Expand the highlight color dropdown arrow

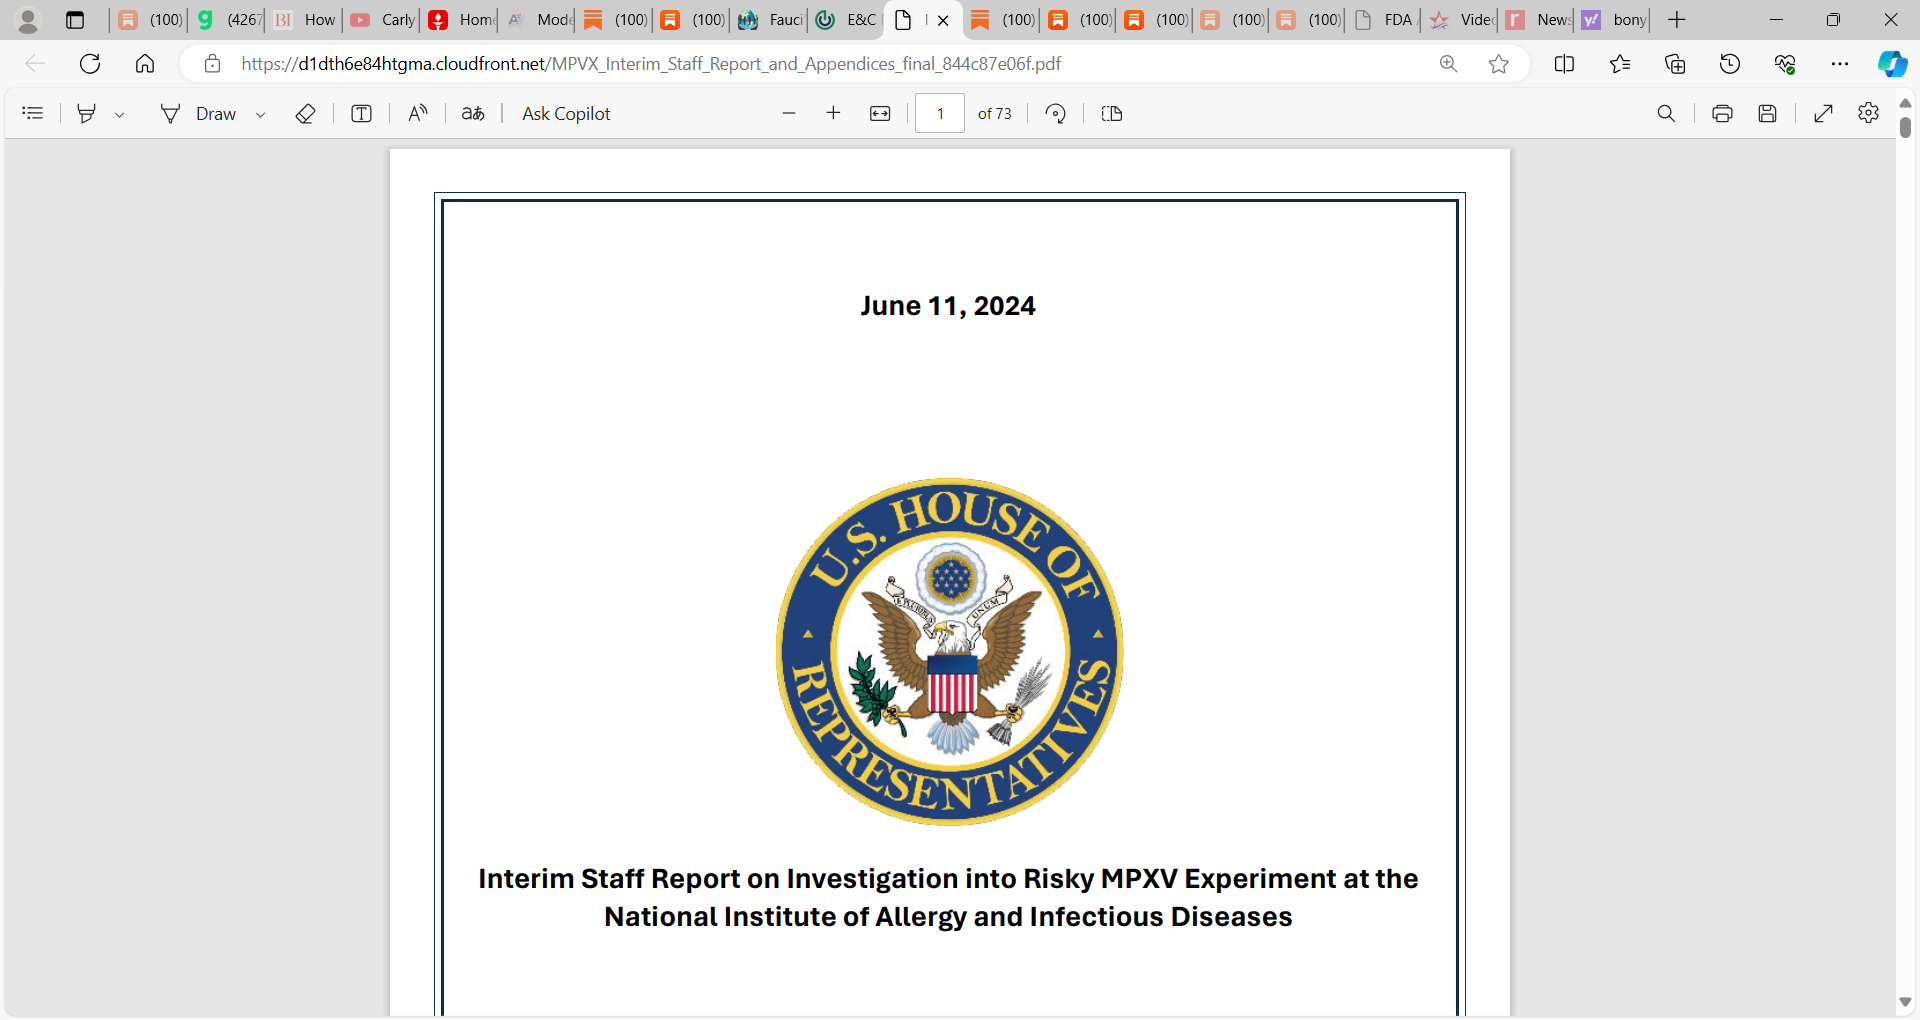[119, 115]
